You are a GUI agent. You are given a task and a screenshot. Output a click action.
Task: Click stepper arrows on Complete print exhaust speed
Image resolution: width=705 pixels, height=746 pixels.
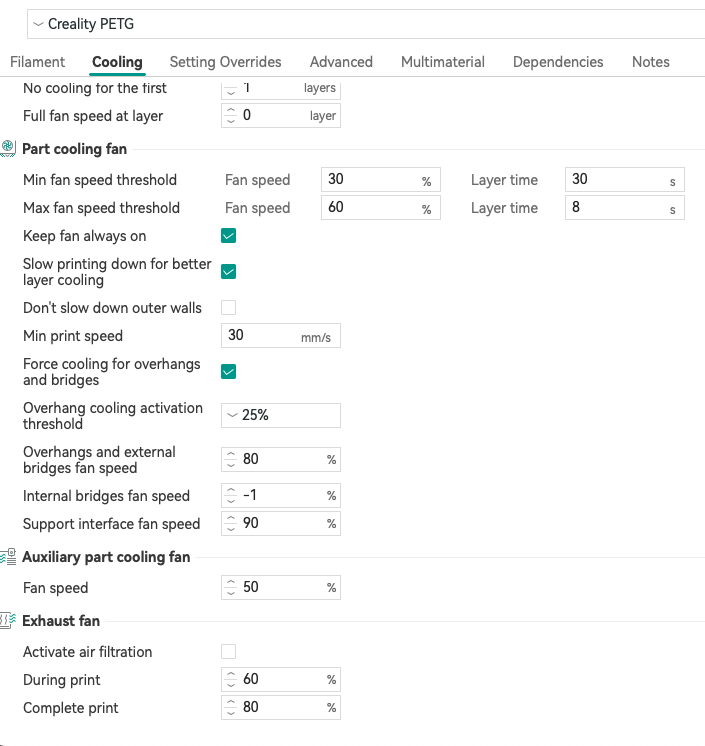[x=231, y=708]
